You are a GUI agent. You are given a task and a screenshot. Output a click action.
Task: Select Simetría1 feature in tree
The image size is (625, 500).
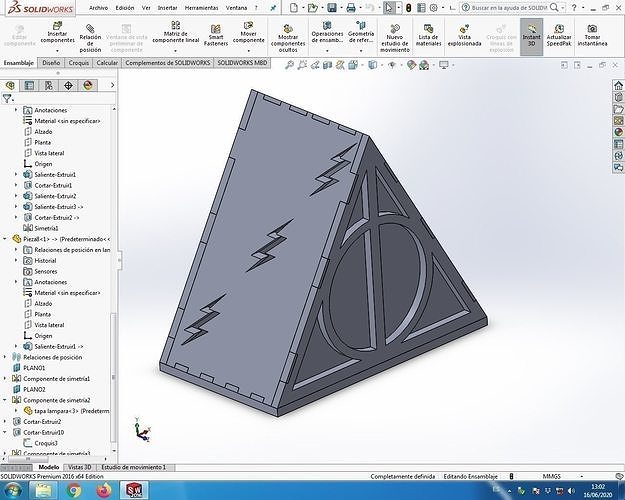click(x=46, y=228)
